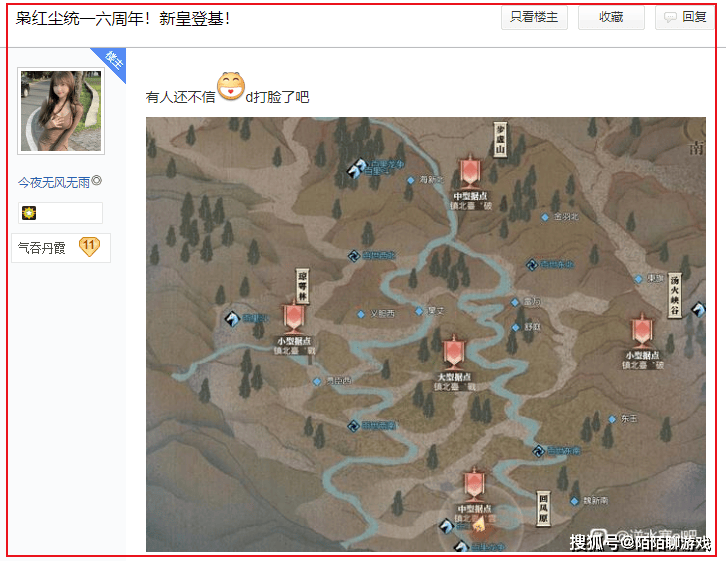Open the 今夜无风无雨 user profile link
This screenshot has height=561, width=726.
54,182
